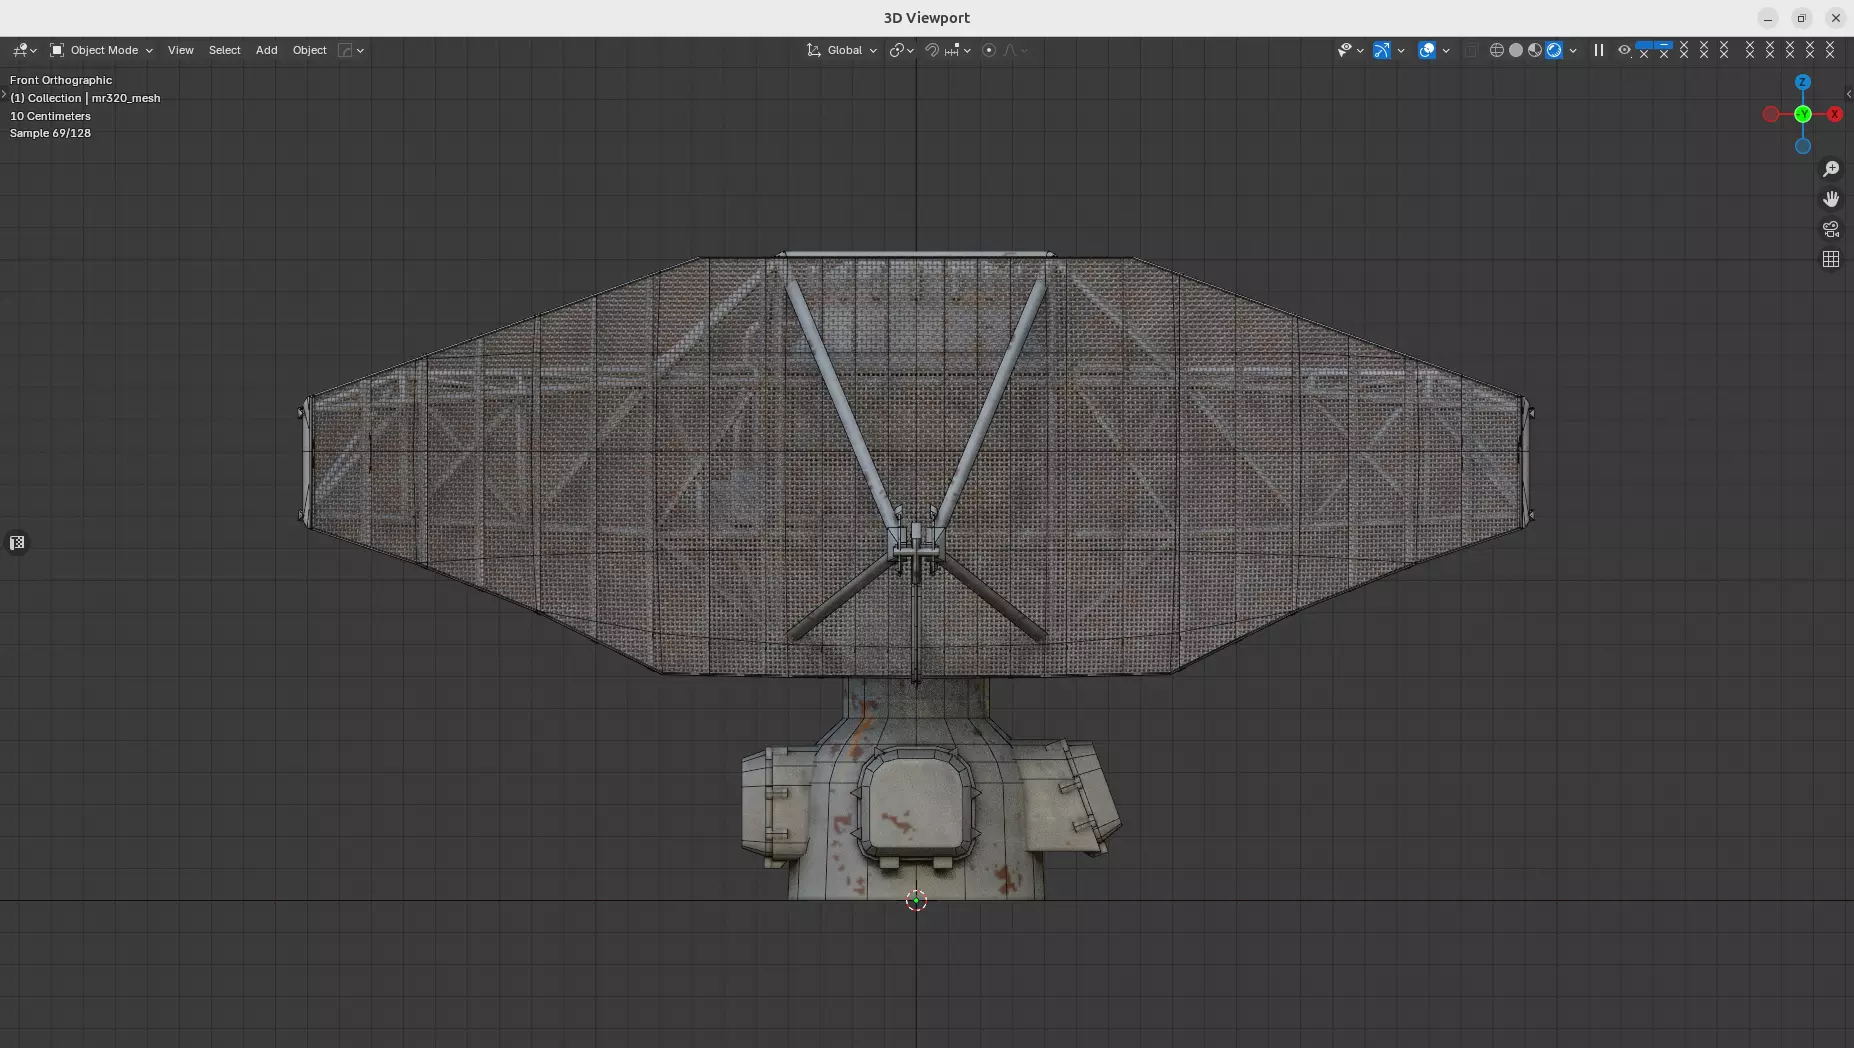Viewport: 1854px width, 1048px height.
Task: Close the 3D Viewport window
Action: (1835, 18)
